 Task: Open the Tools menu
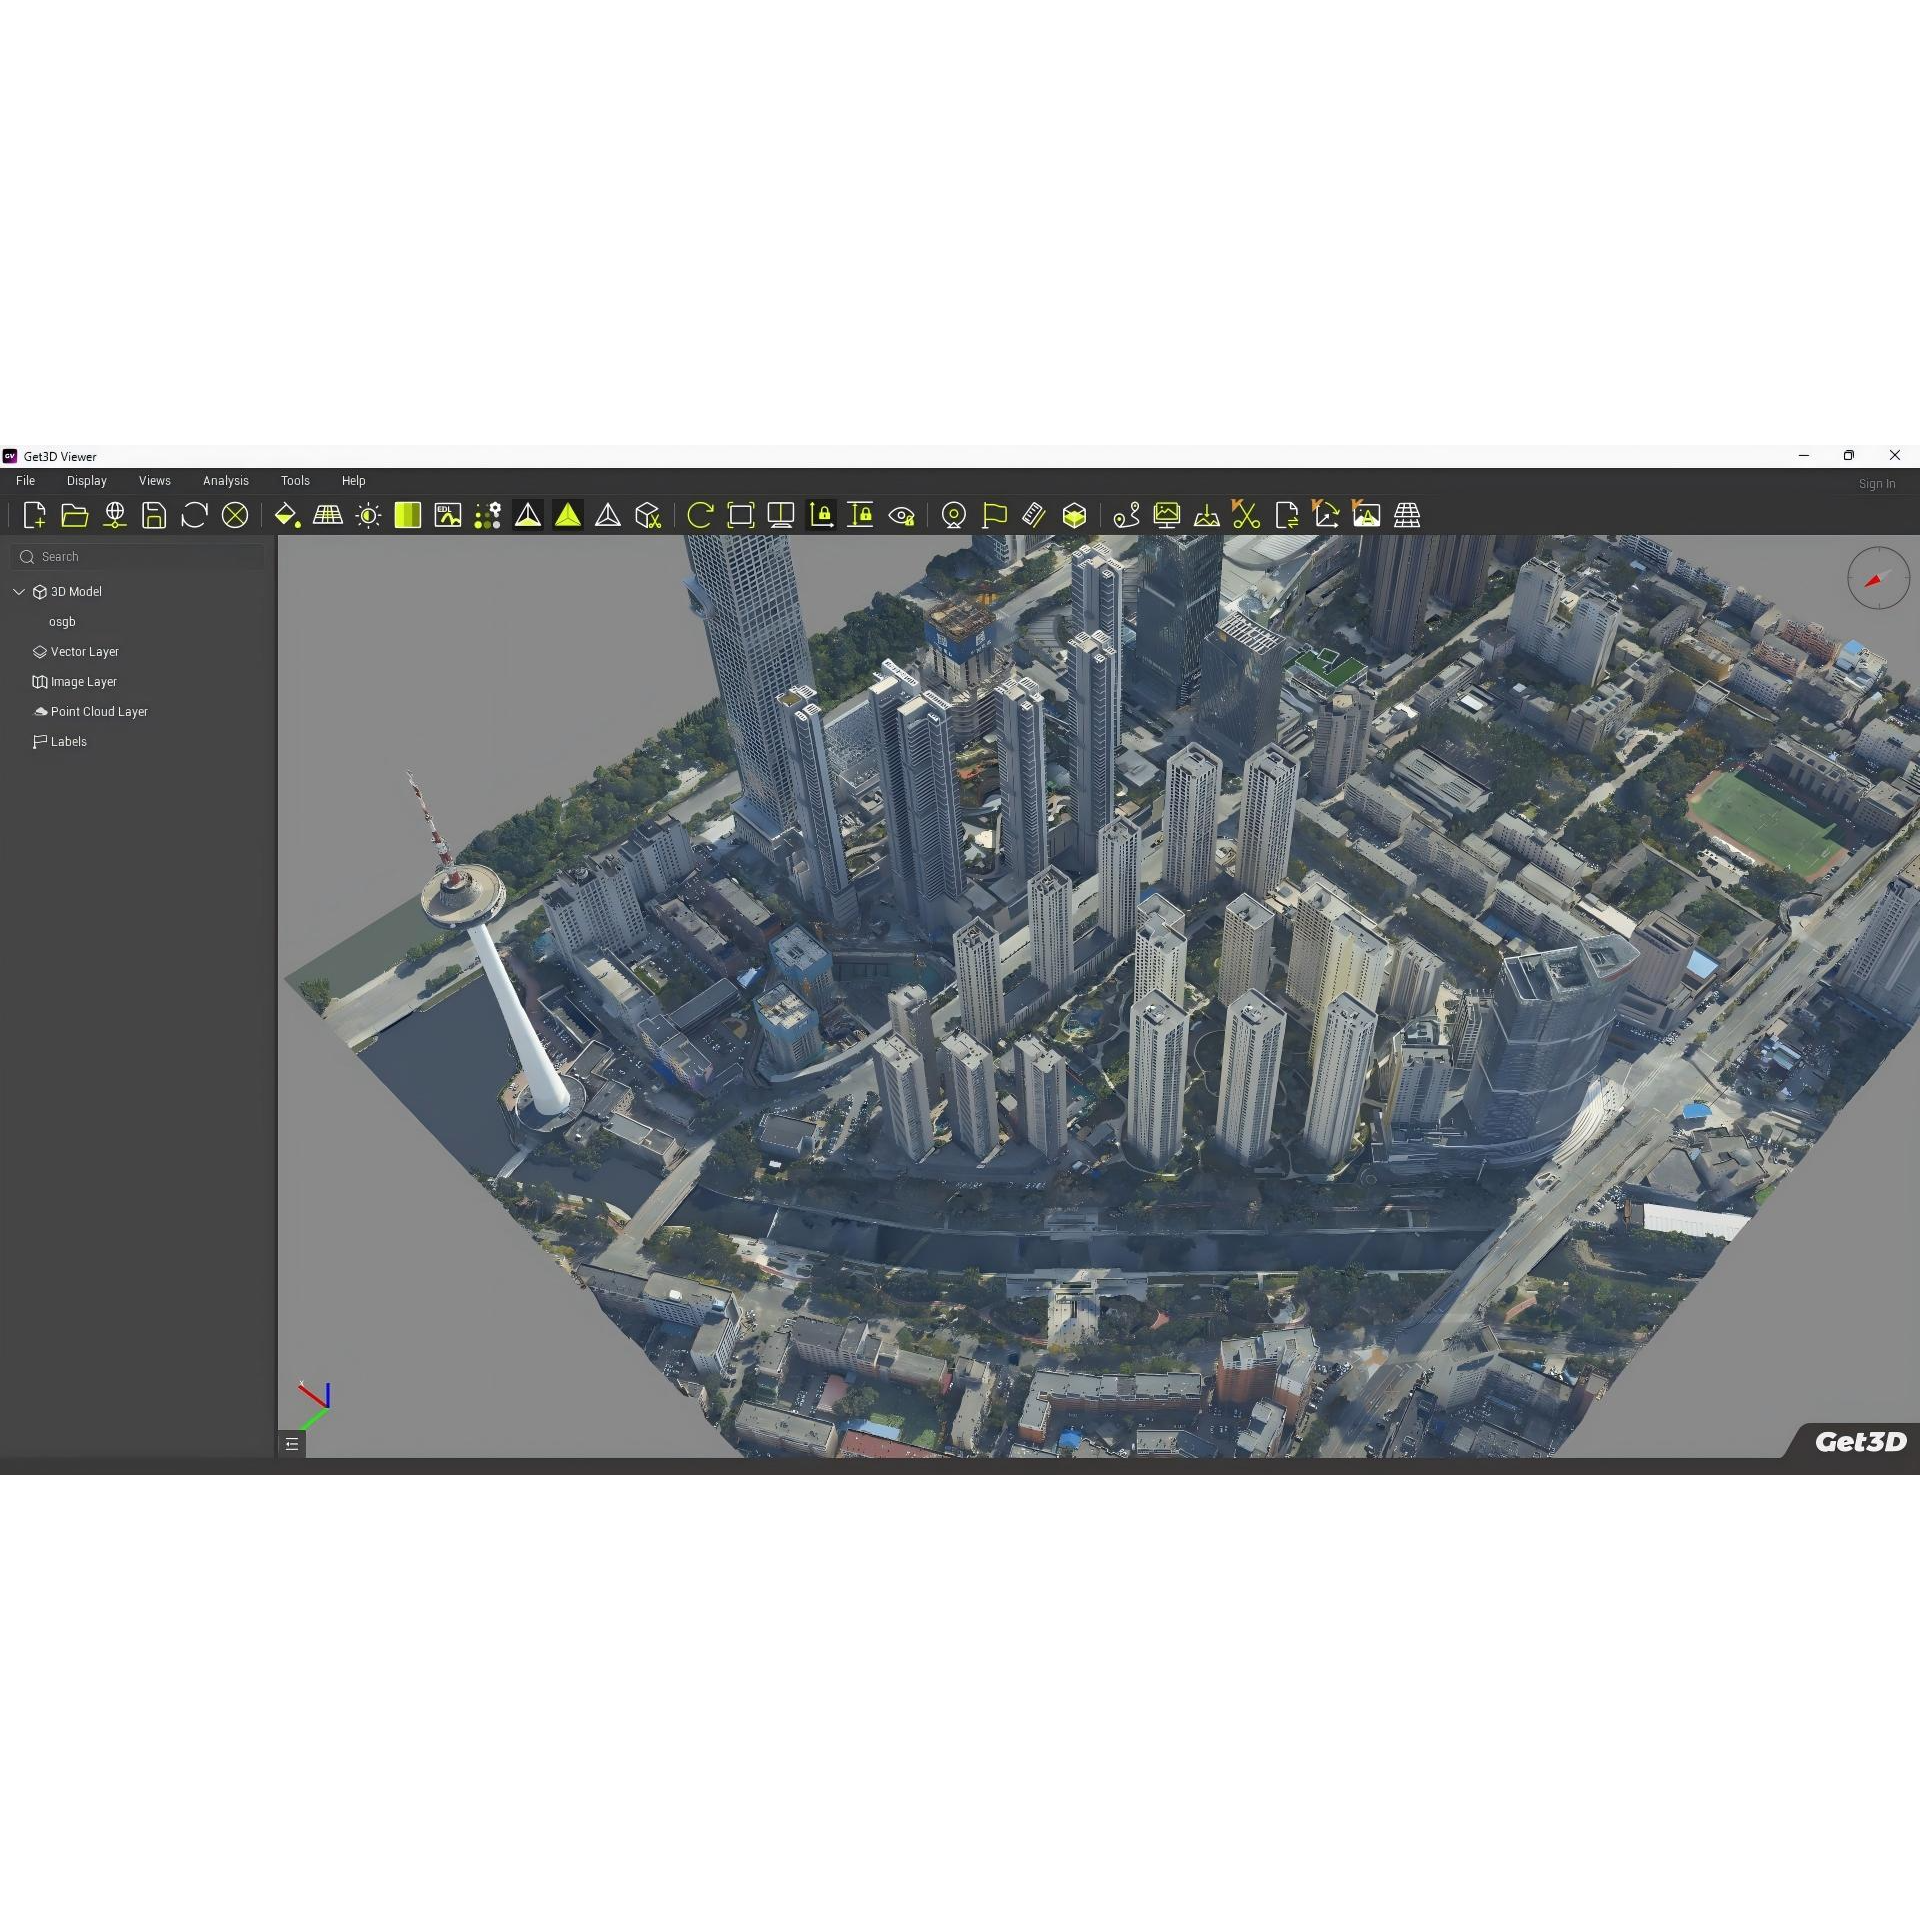pyautogui.click(x=295, y=481)
